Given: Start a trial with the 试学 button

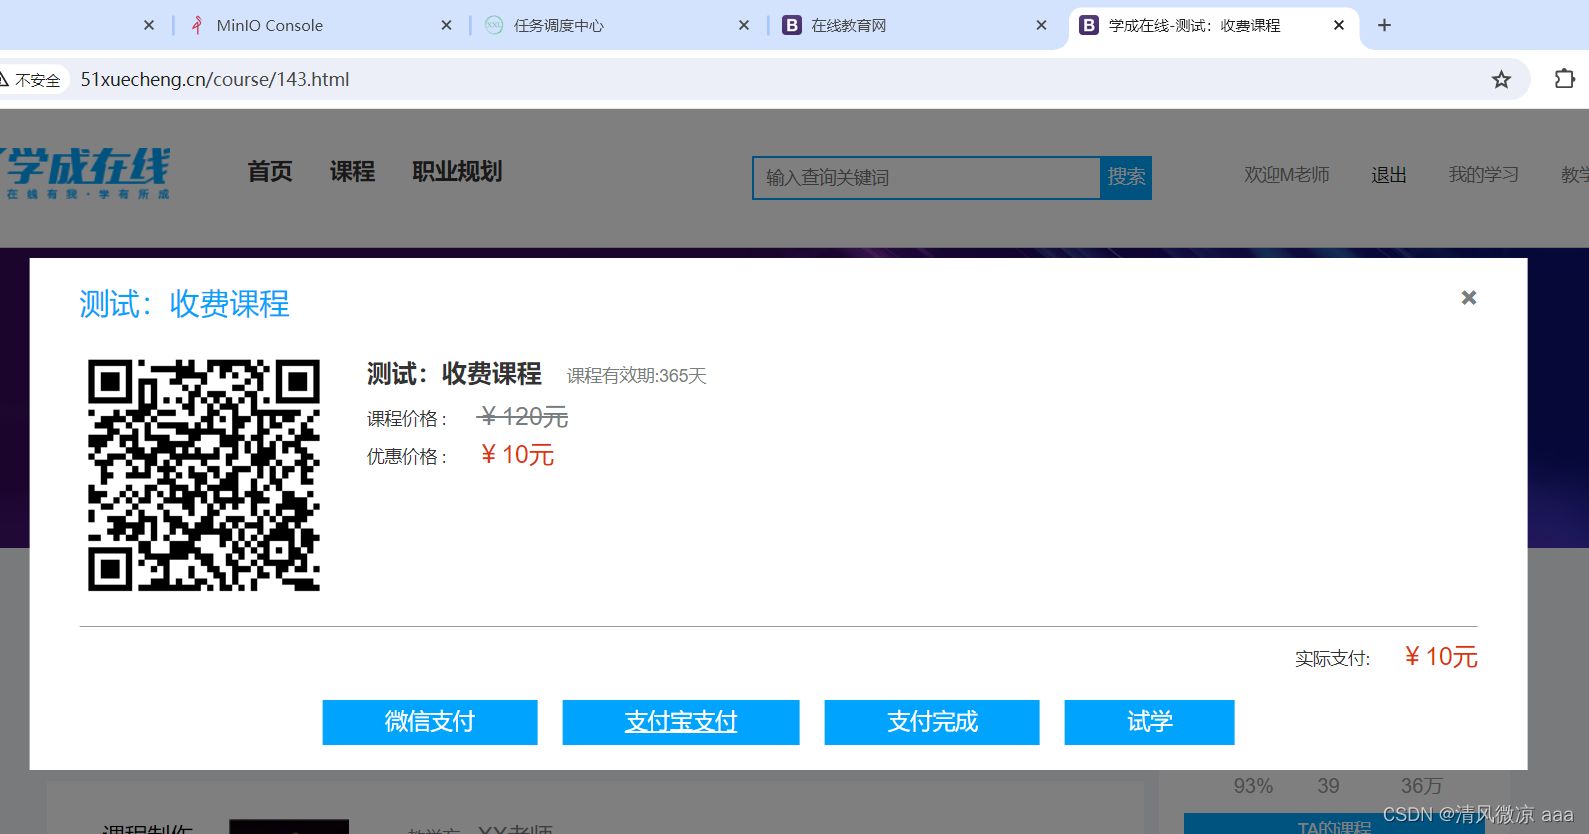Looking at the screenshot, I should click(1149, 722).
